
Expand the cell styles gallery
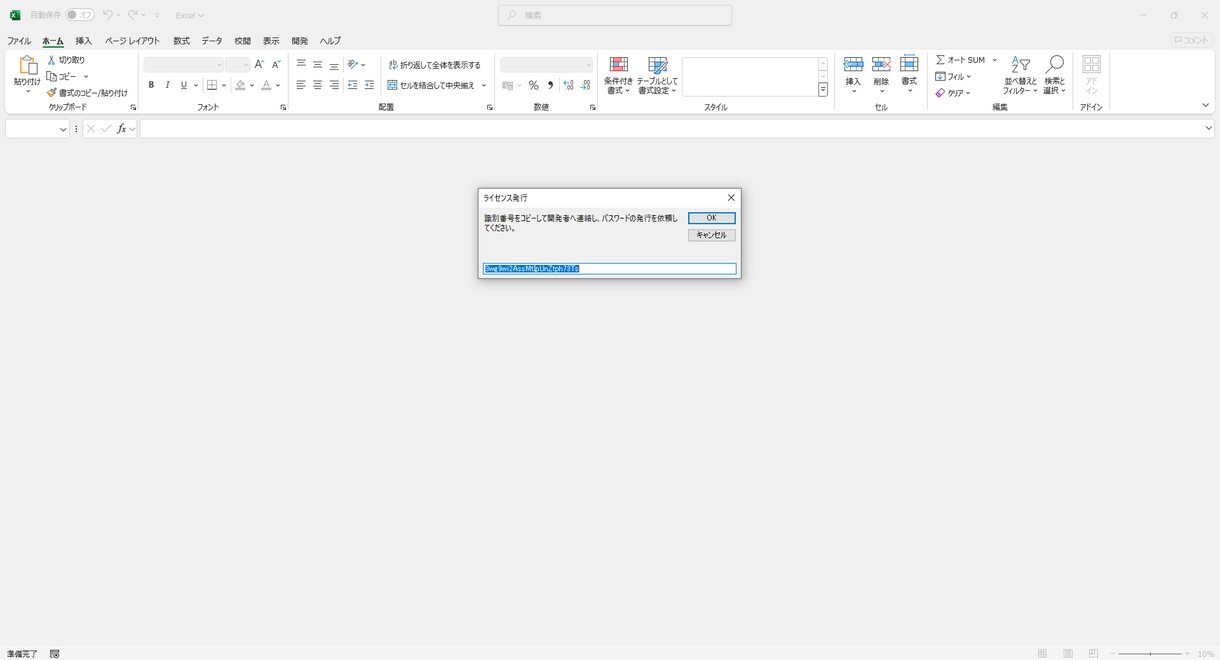click(823, 90)
